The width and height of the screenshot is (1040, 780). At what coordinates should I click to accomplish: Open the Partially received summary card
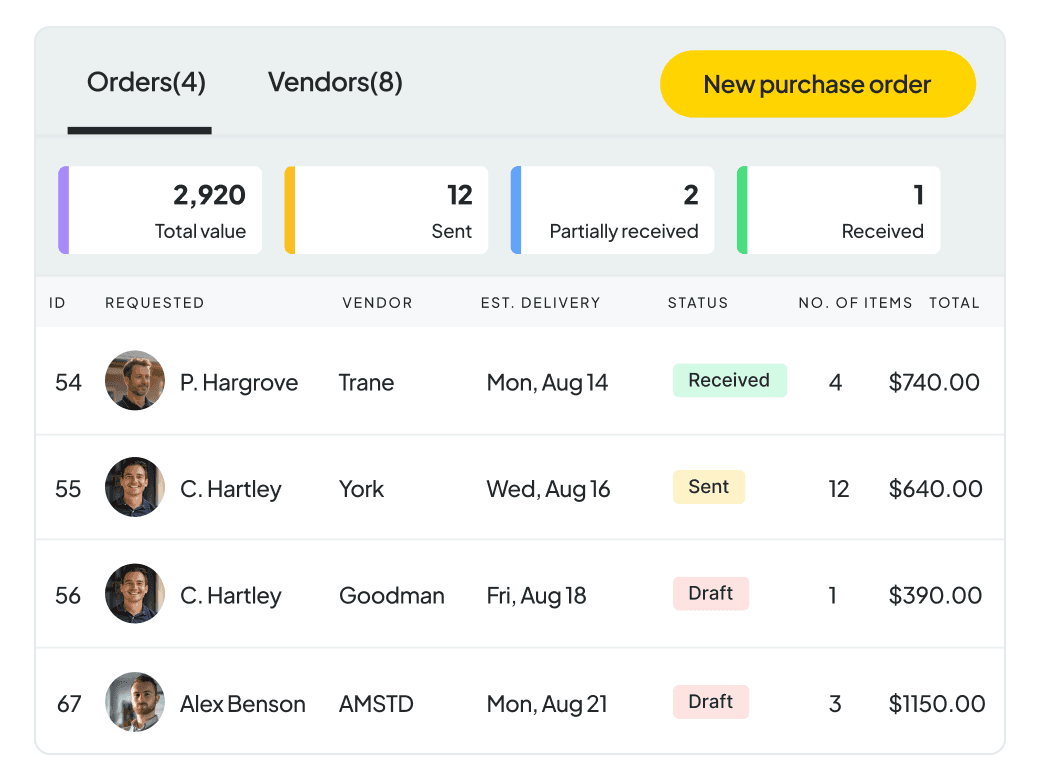612,210
